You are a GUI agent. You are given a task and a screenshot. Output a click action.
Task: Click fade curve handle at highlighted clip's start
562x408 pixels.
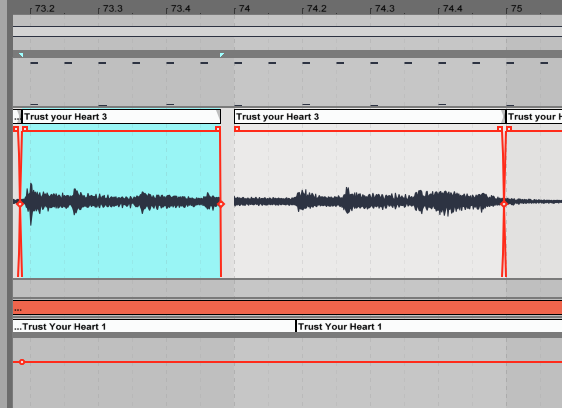20,204
